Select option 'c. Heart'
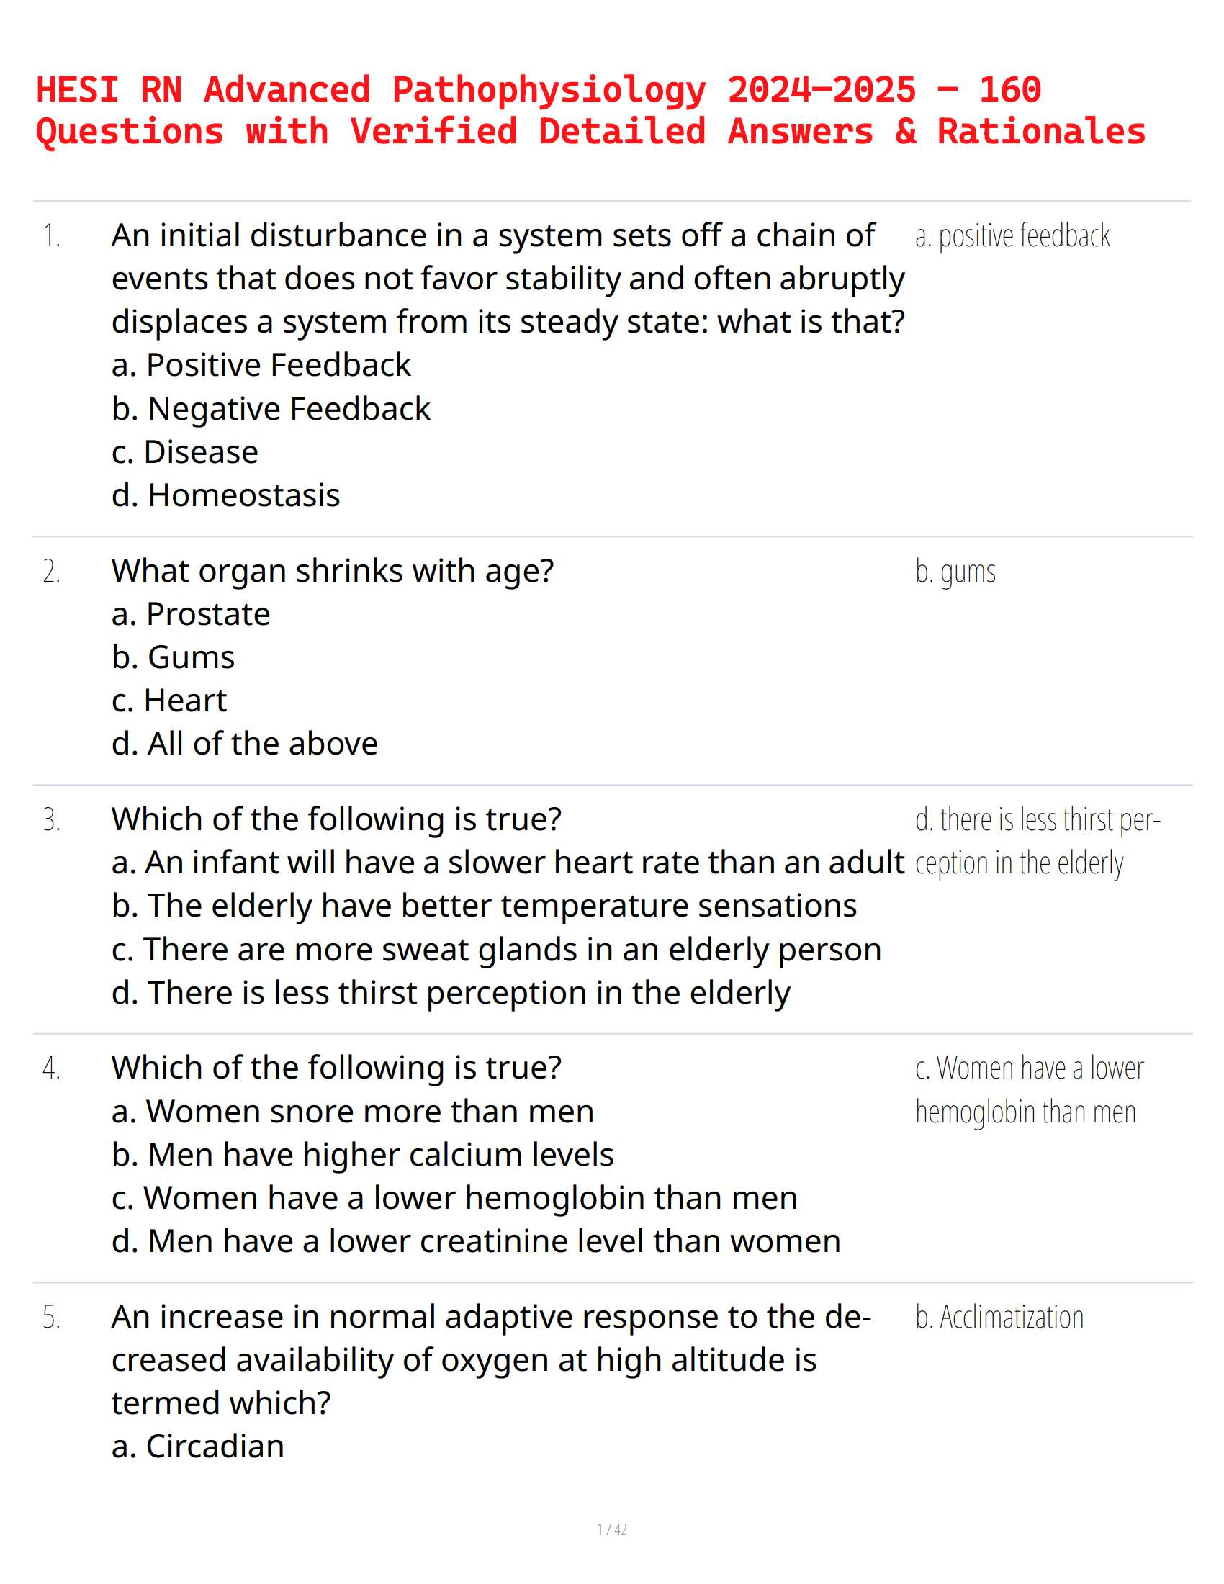The height and width of the screenshot is (1584, 1224). pos(169,700)
